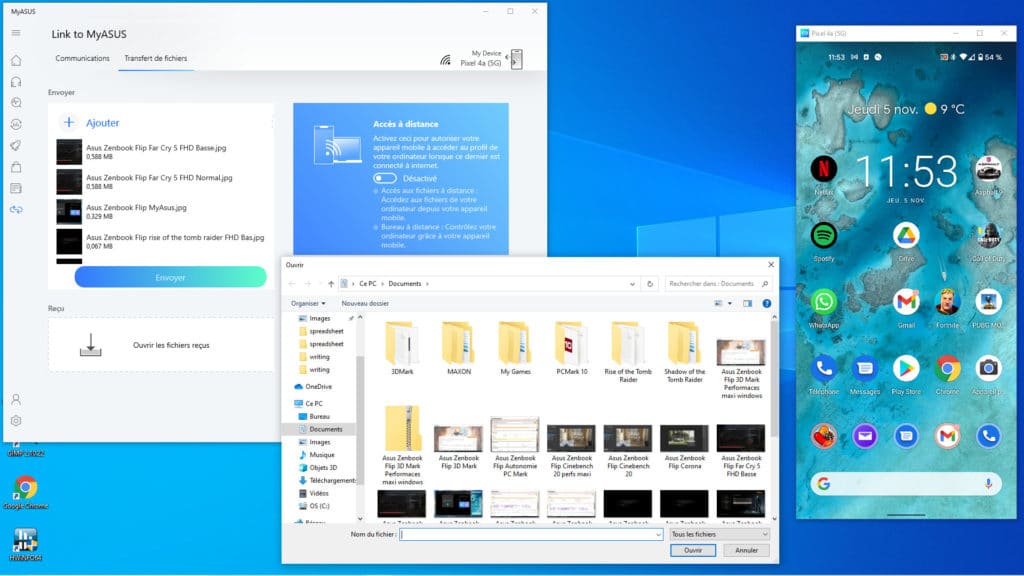Open the Tous les fichiers file type dropdown
The height and width of the screenshot is (576, 1024).
coord(719,534)
